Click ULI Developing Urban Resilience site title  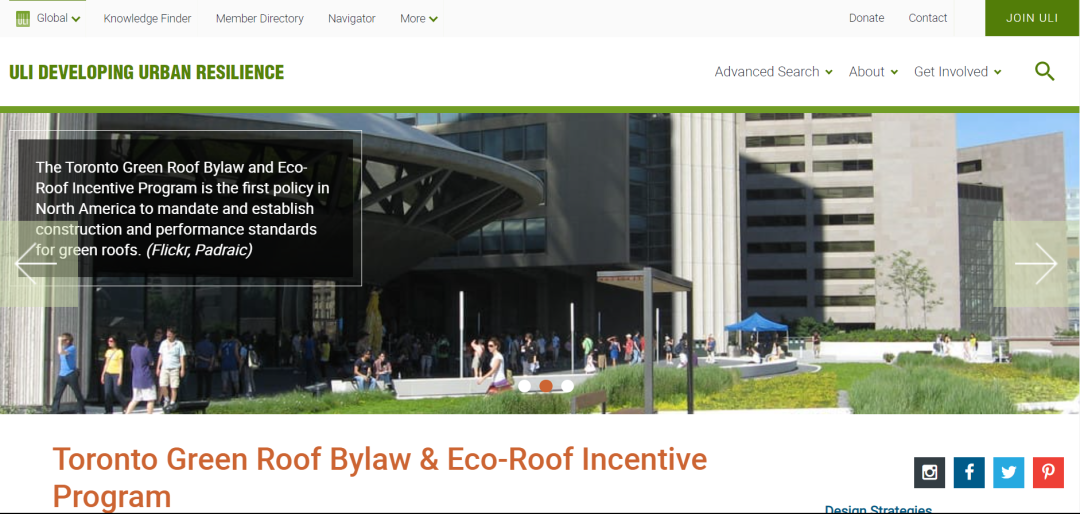coord(147,72)
